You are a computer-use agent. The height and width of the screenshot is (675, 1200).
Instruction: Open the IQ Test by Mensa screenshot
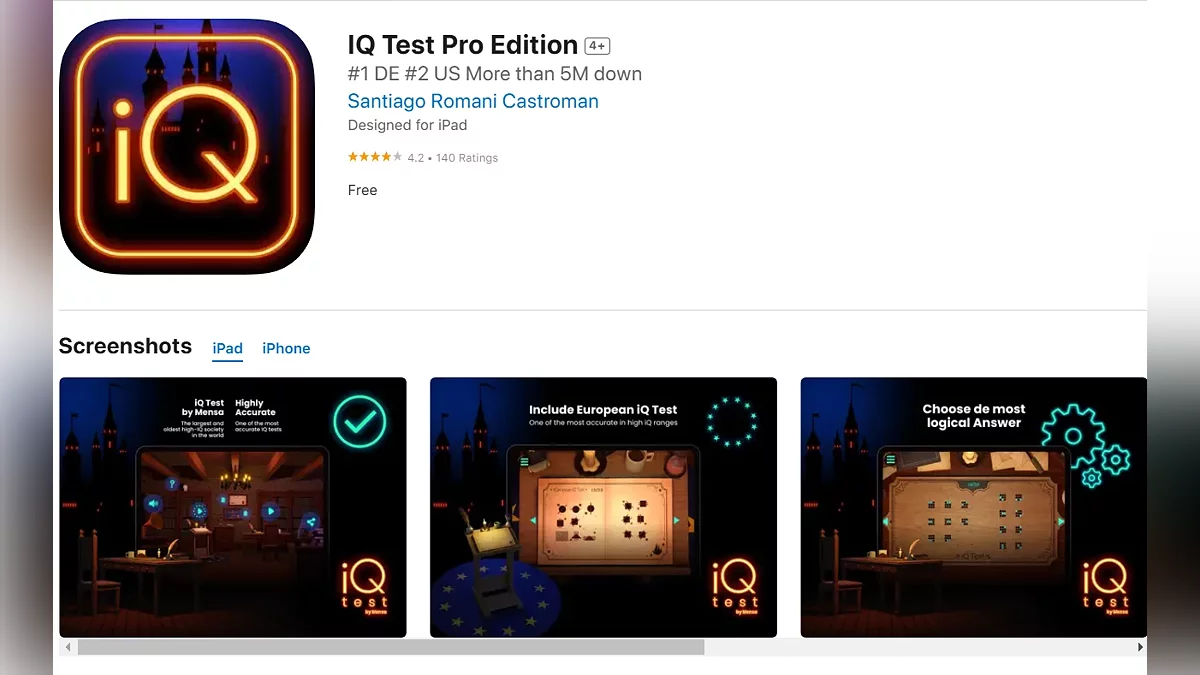point(233,507)
